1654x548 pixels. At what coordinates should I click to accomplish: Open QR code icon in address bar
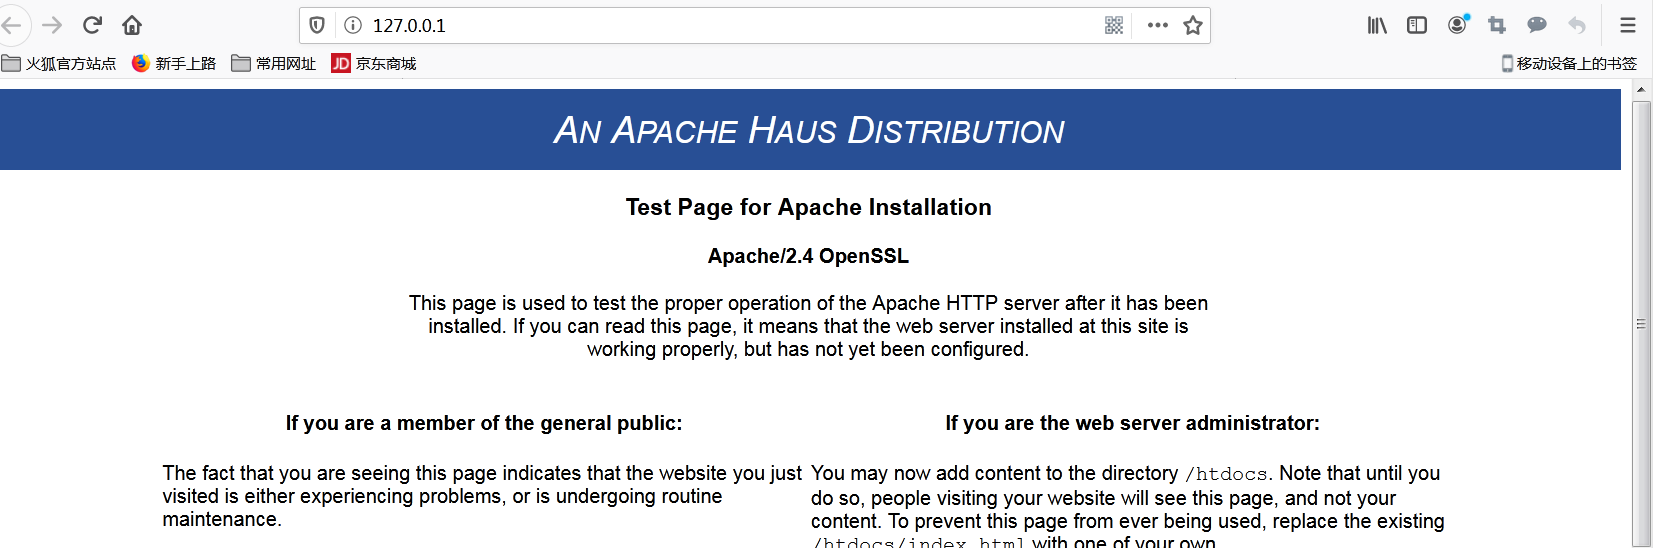1114,25
